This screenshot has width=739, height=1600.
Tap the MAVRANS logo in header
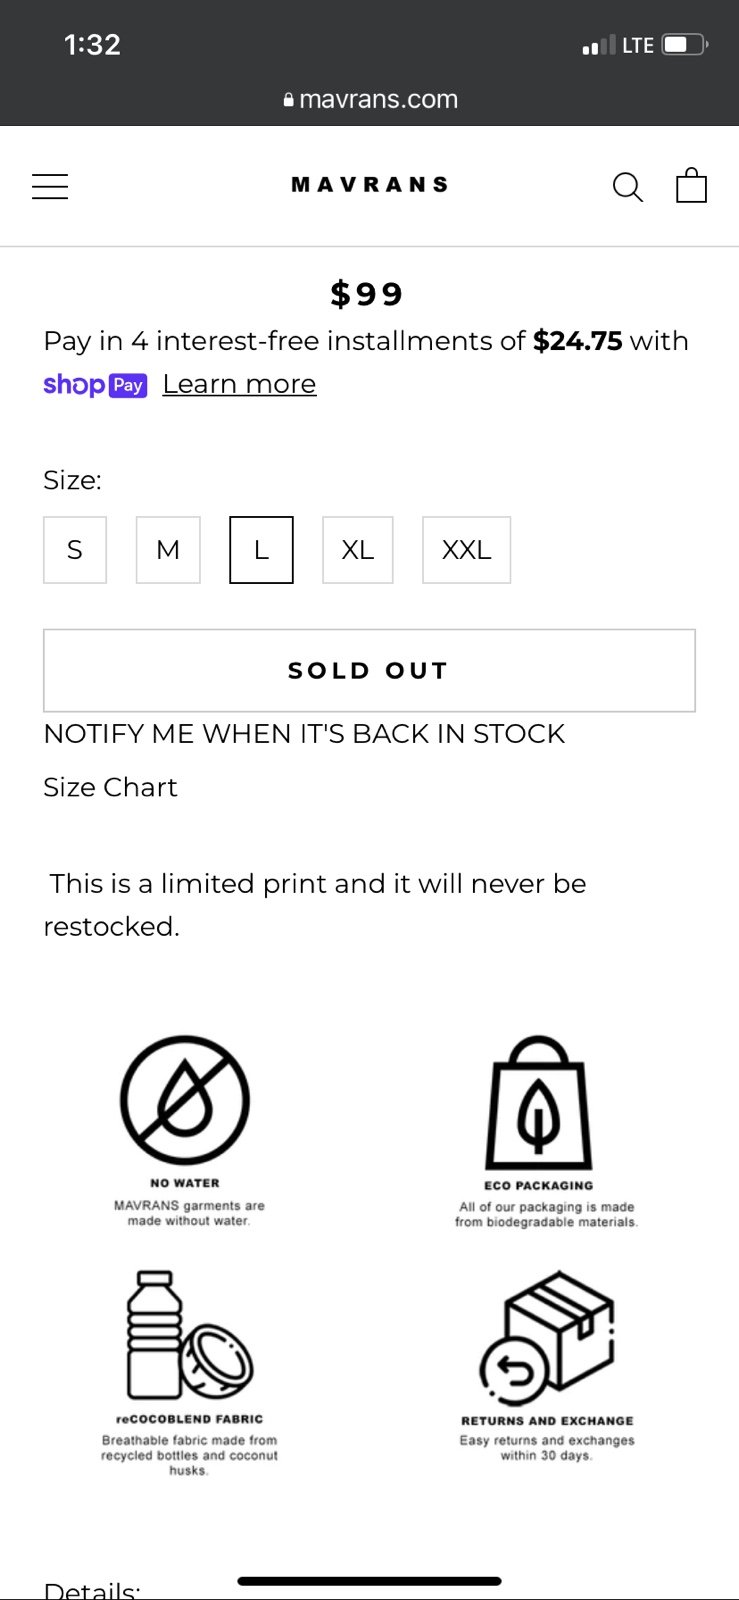point(370,185)
